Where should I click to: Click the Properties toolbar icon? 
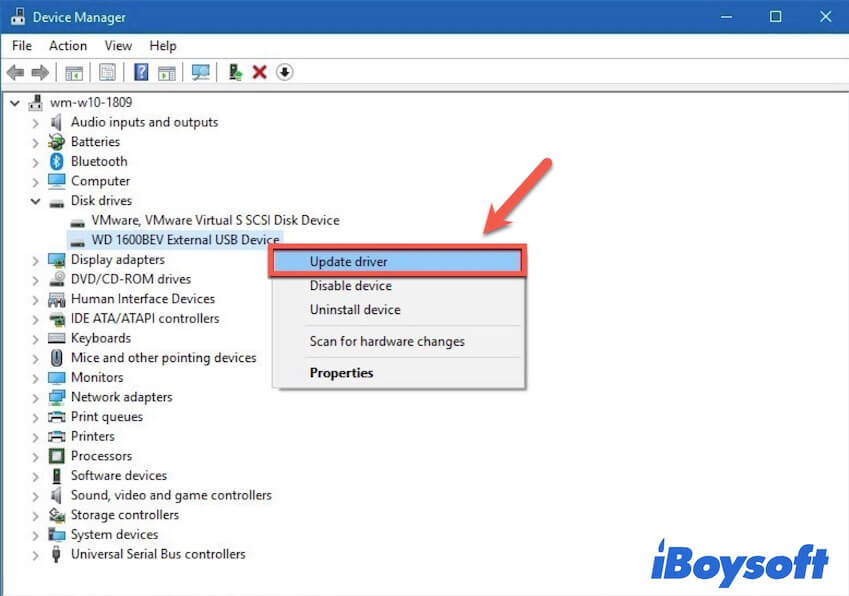click(x=107, y=72)
